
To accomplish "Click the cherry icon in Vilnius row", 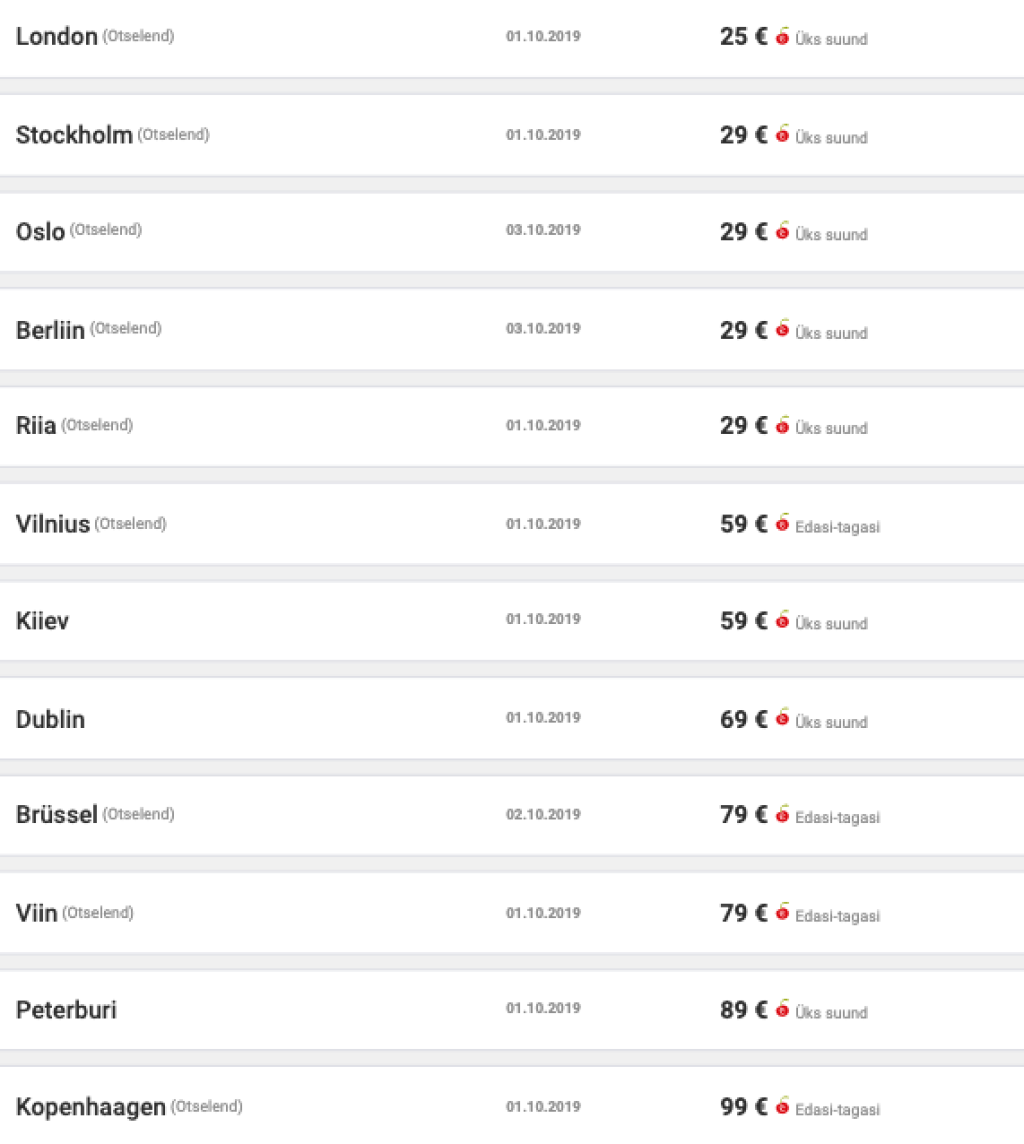I will 782,524.
